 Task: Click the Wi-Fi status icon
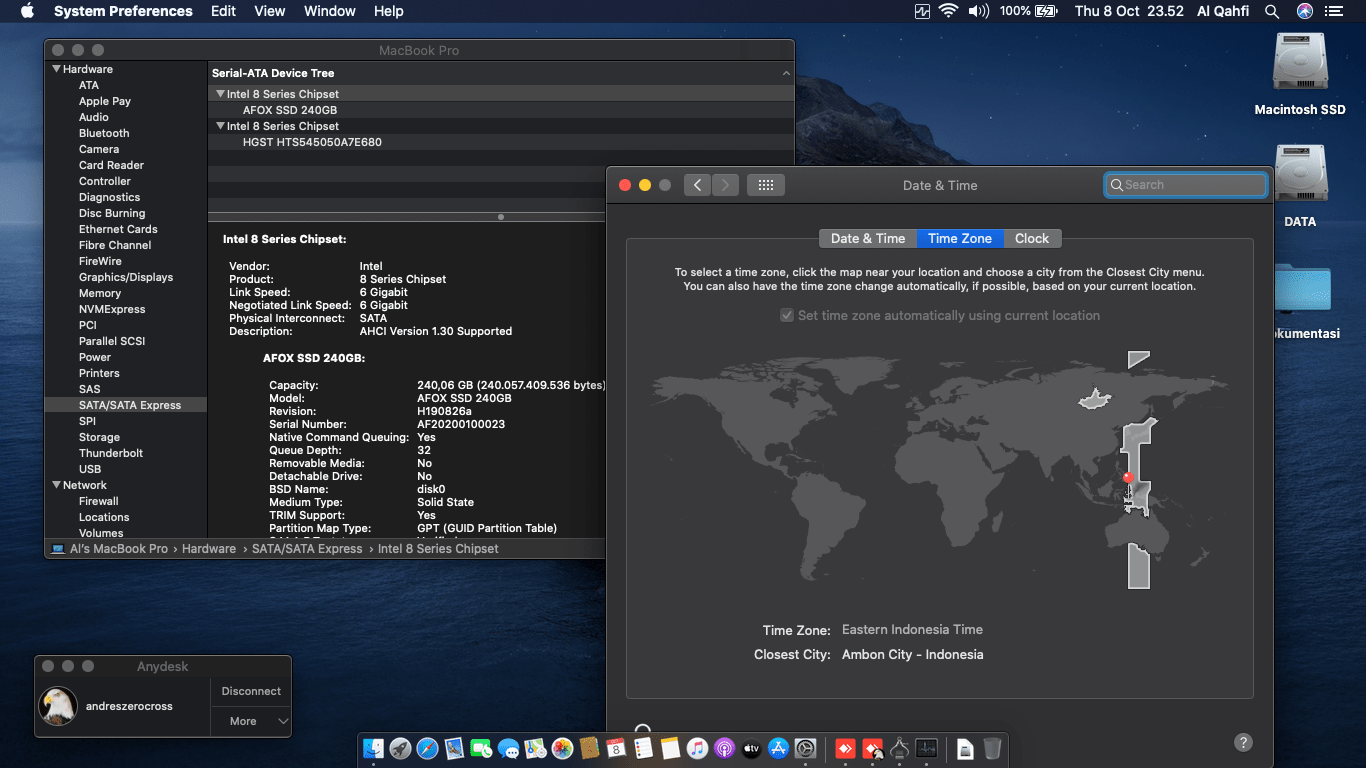click(x=946, y=11)
